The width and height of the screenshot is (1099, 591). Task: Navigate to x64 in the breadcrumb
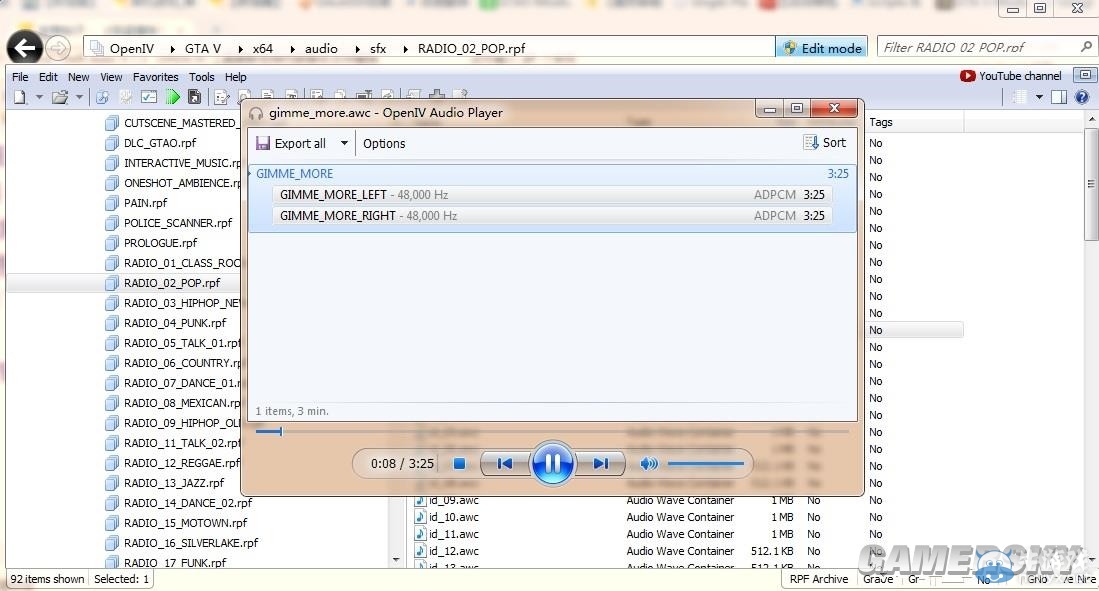click(x=263, y=48)
